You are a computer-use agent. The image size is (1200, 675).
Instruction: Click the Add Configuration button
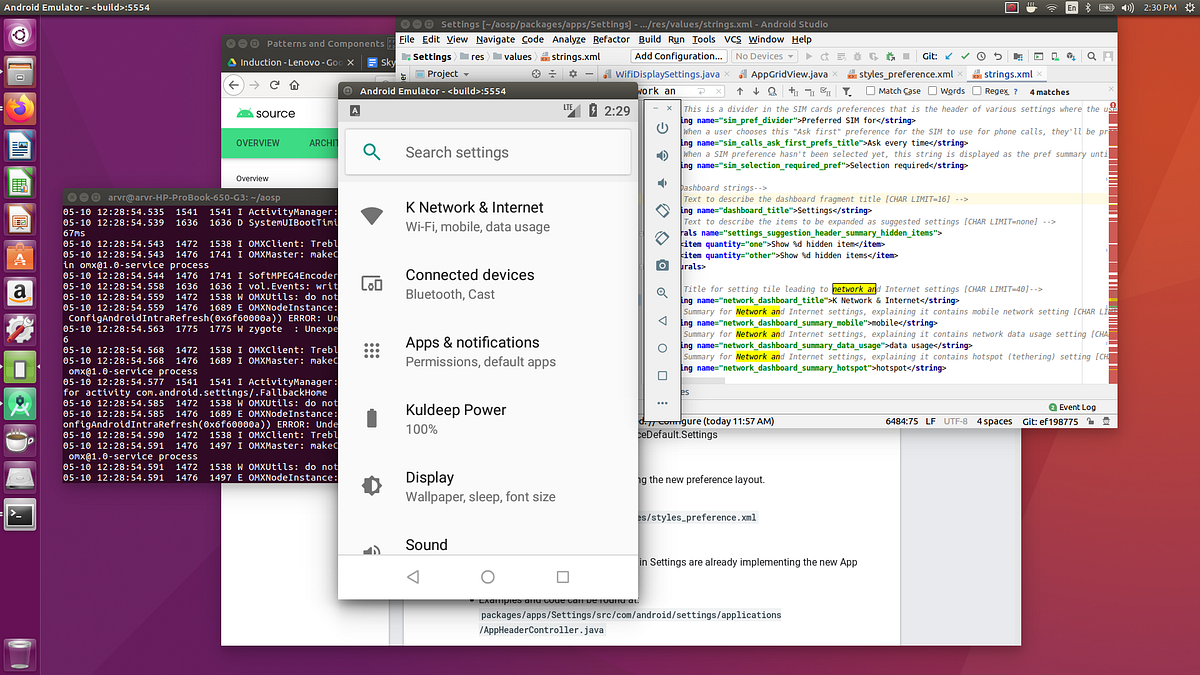coord(678,55)
